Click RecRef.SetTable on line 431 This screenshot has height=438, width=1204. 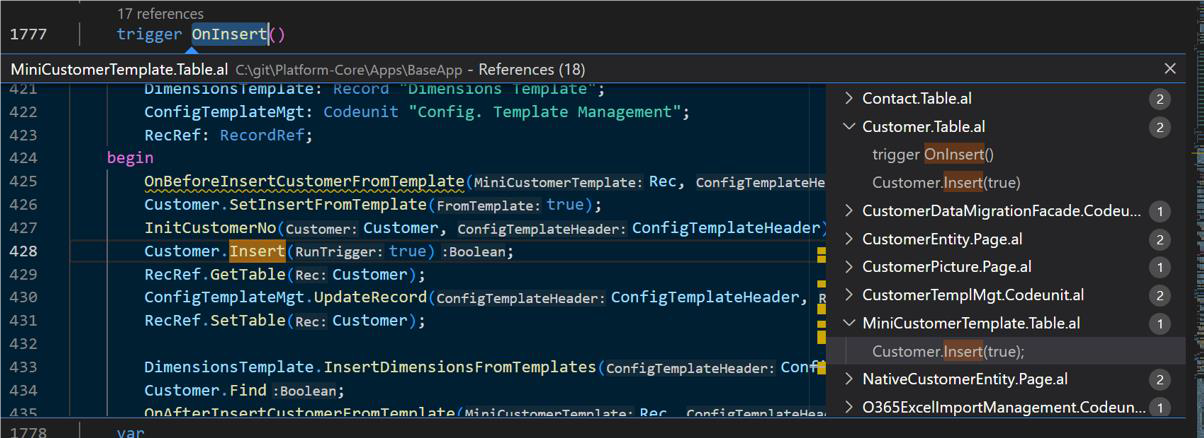tap(215, 320)
